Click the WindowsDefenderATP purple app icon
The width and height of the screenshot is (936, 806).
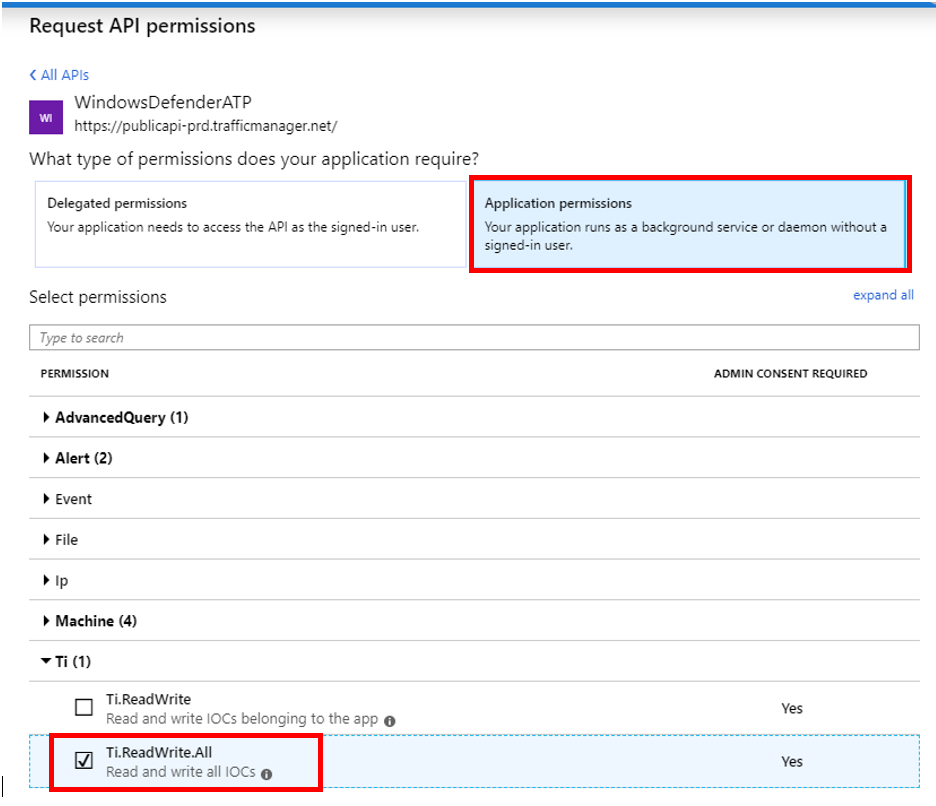(x=46, y=118)
